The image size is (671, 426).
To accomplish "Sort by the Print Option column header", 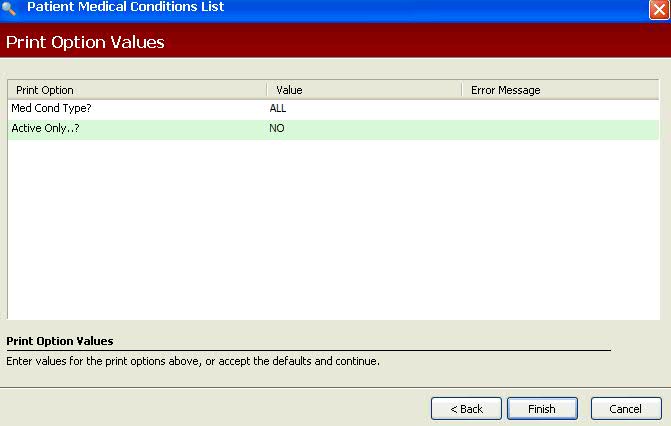I will (x=136, y=90).
